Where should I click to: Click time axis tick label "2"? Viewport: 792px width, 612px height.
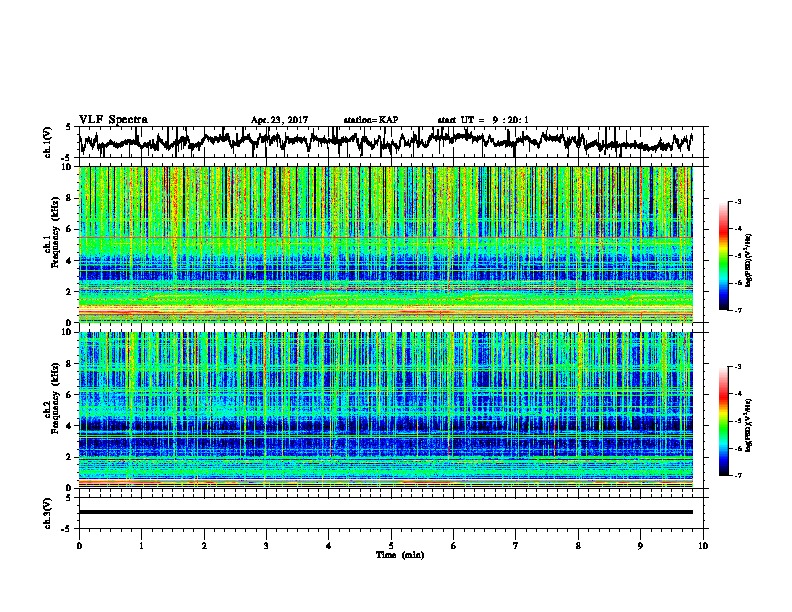[x=204, y=546]
